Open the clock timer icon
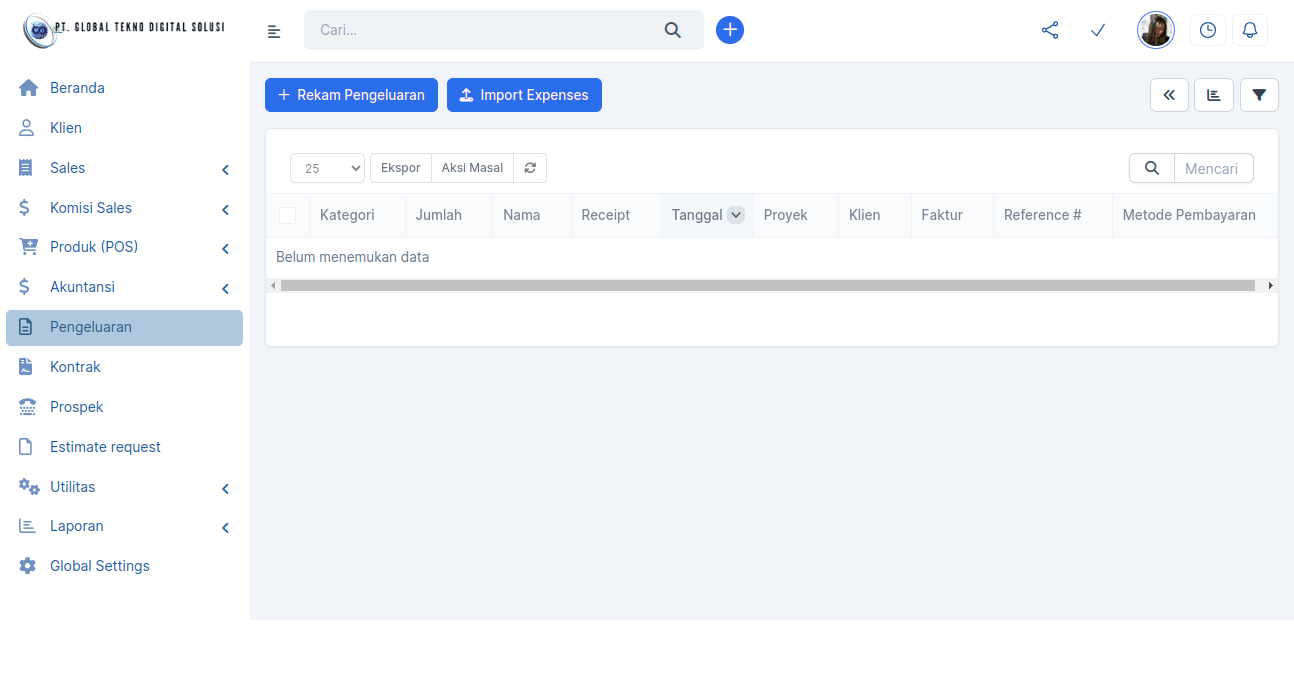 1208,30
